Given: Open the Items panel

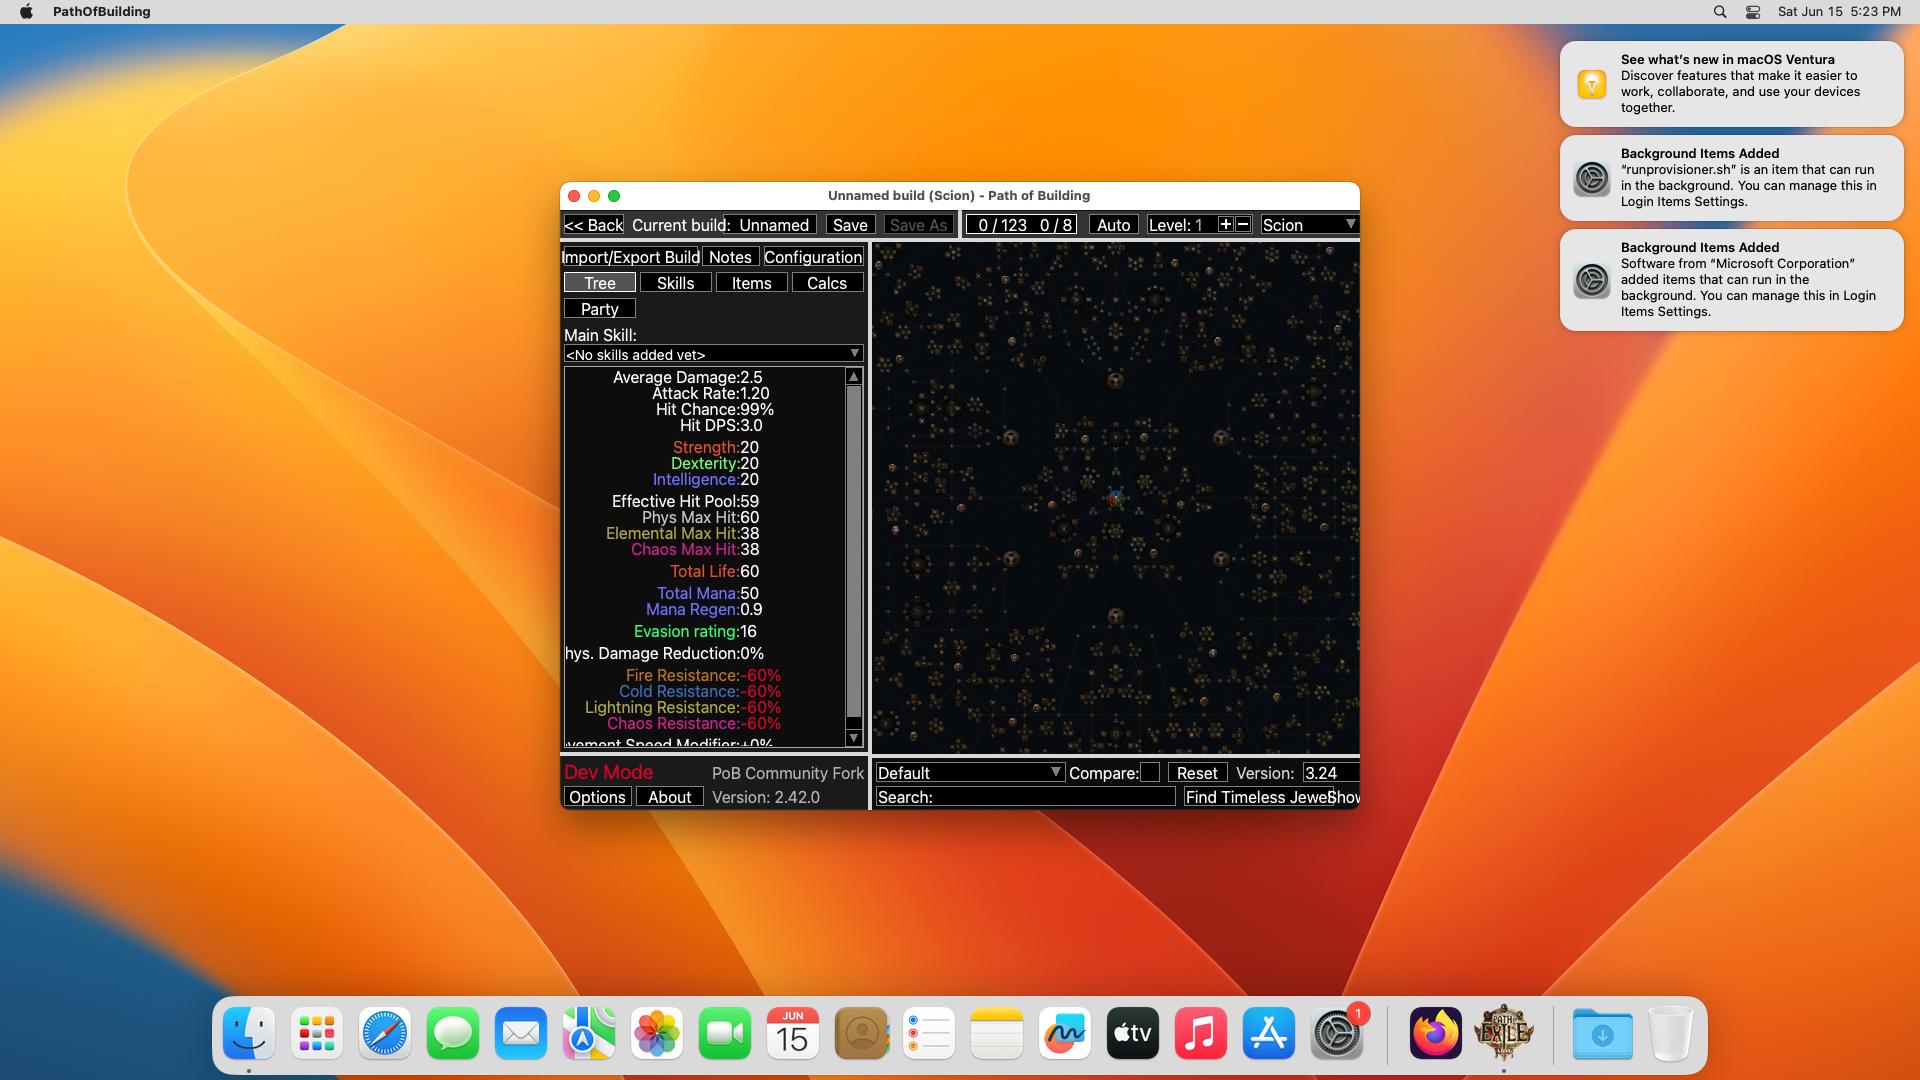Looking at the screenshot, I should (x=750, y=282).
